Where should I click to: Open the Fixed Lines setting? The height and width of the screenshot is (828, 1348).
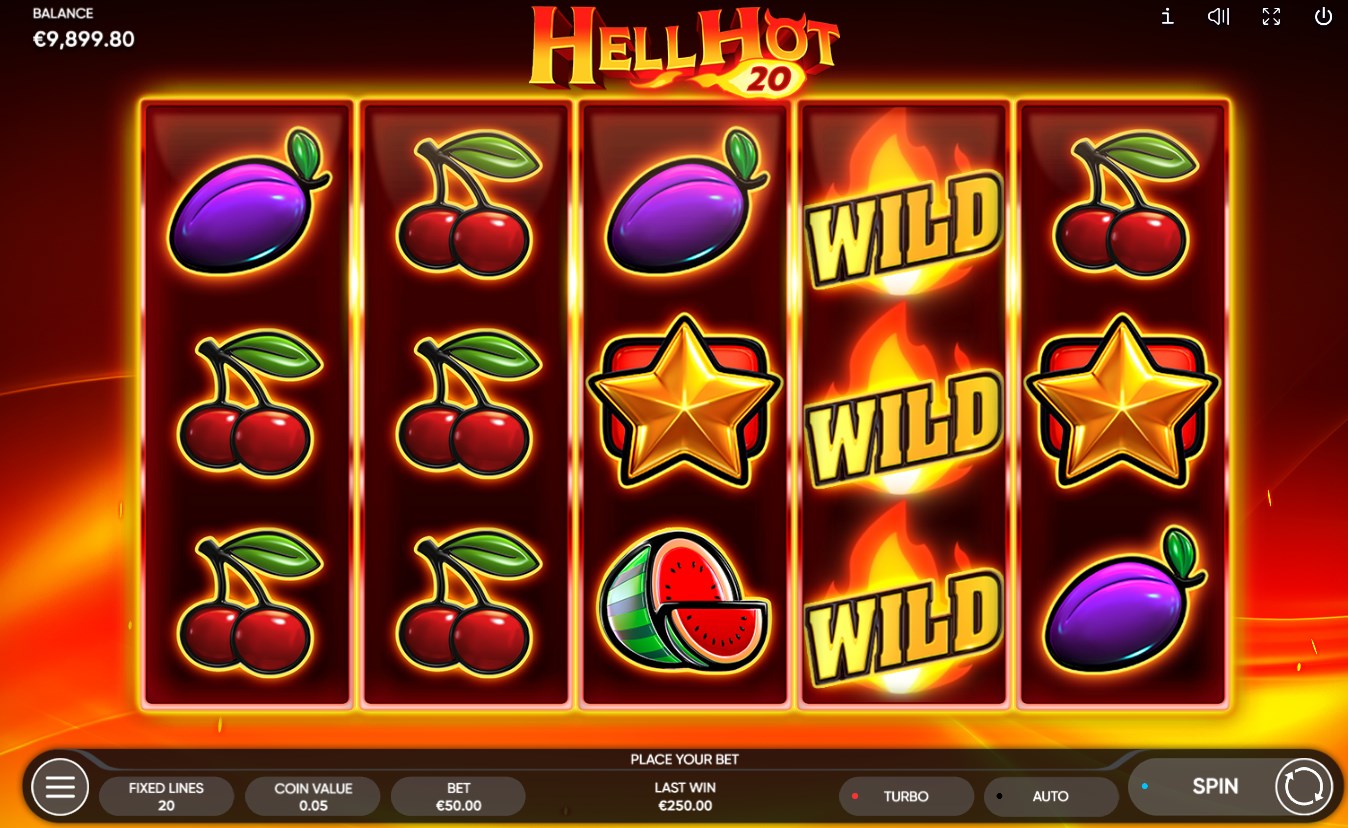[166, 796]
